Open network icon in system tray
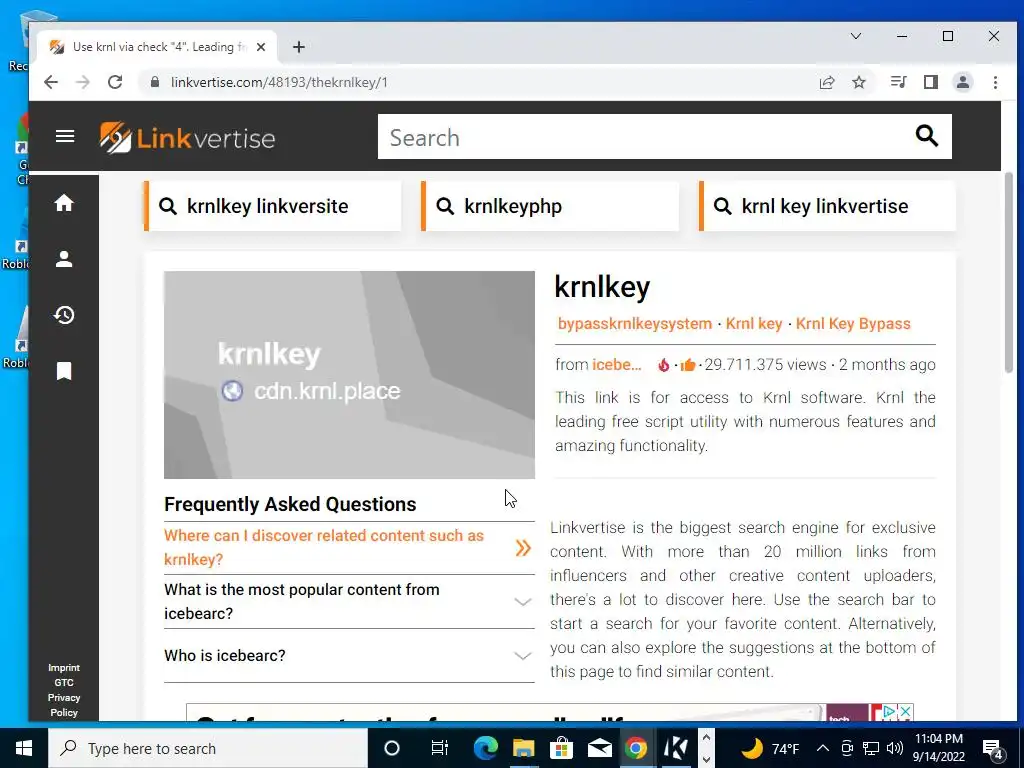Image resolution: width=1024 pixels, height=768 pixels. [871, 748]
